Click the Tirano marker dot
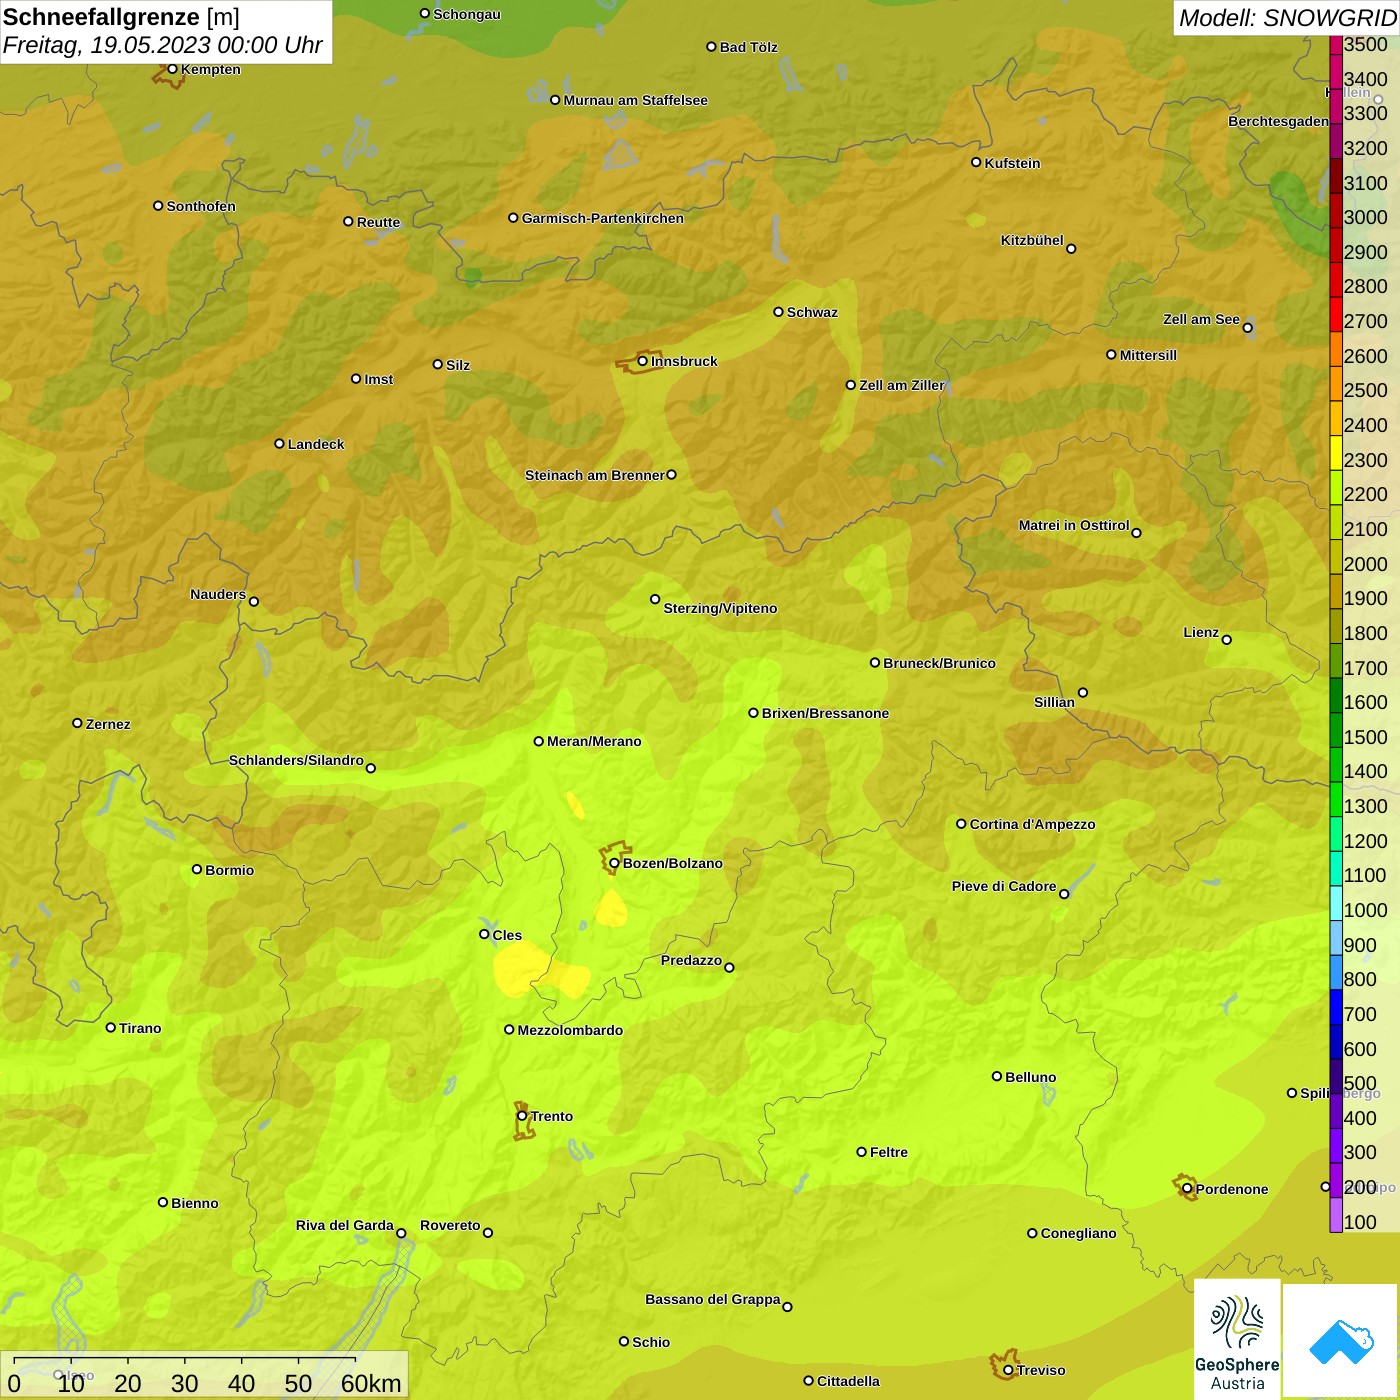The height and width of the screenshot is (1400, 1400). coord(111,1027)
